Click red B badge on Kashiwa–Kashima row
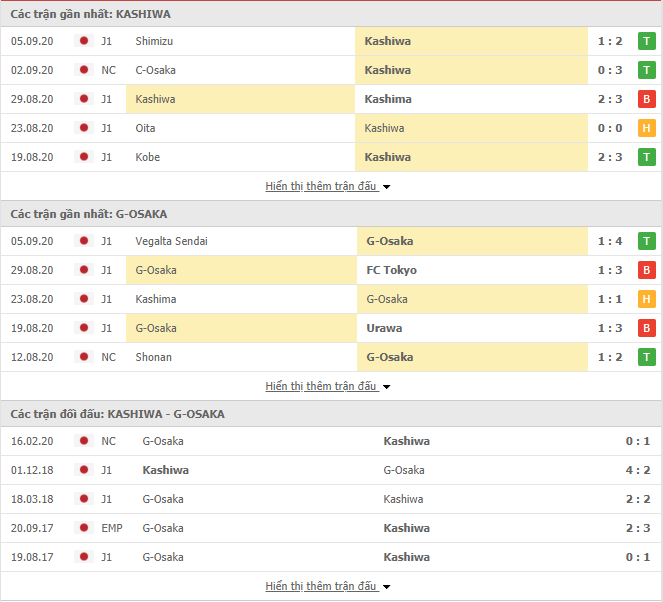The height and width of the screenshot is (602, 663). [647, 99]
